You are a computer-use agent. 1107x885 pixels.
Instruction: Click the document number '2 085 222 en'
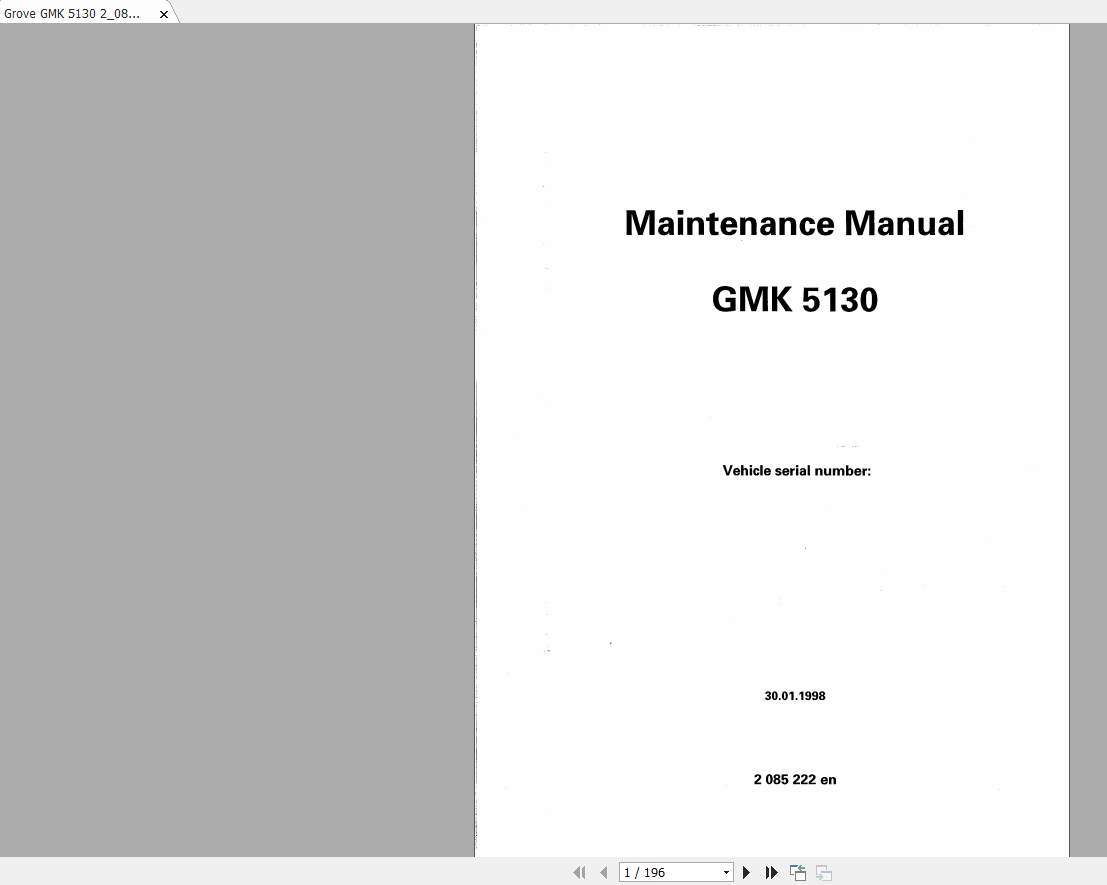(795, 779)
